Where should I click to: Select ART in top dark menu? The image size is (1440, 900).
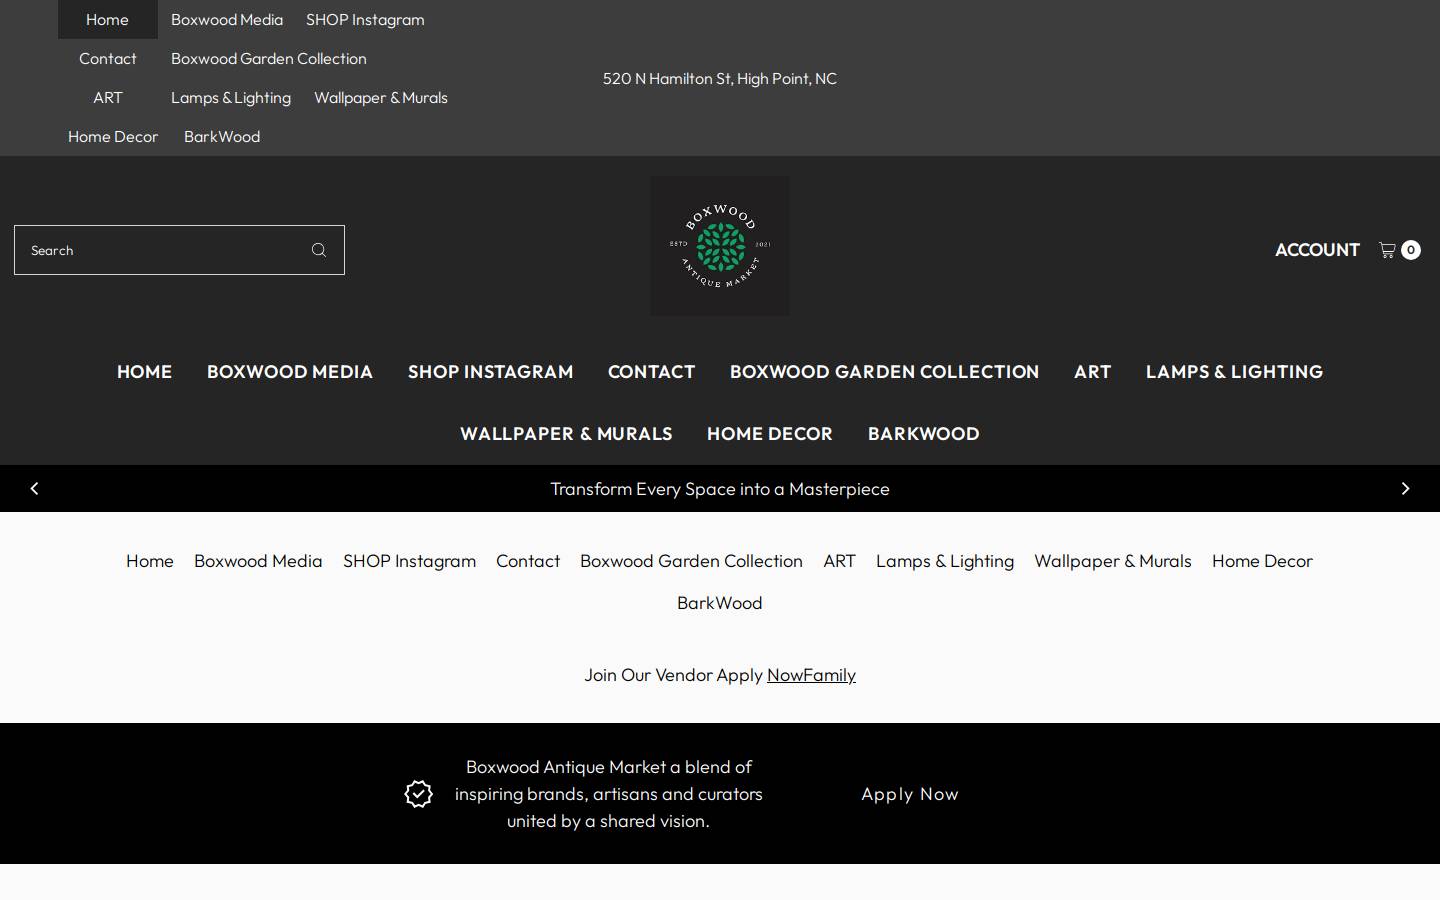tap(108, 97)
